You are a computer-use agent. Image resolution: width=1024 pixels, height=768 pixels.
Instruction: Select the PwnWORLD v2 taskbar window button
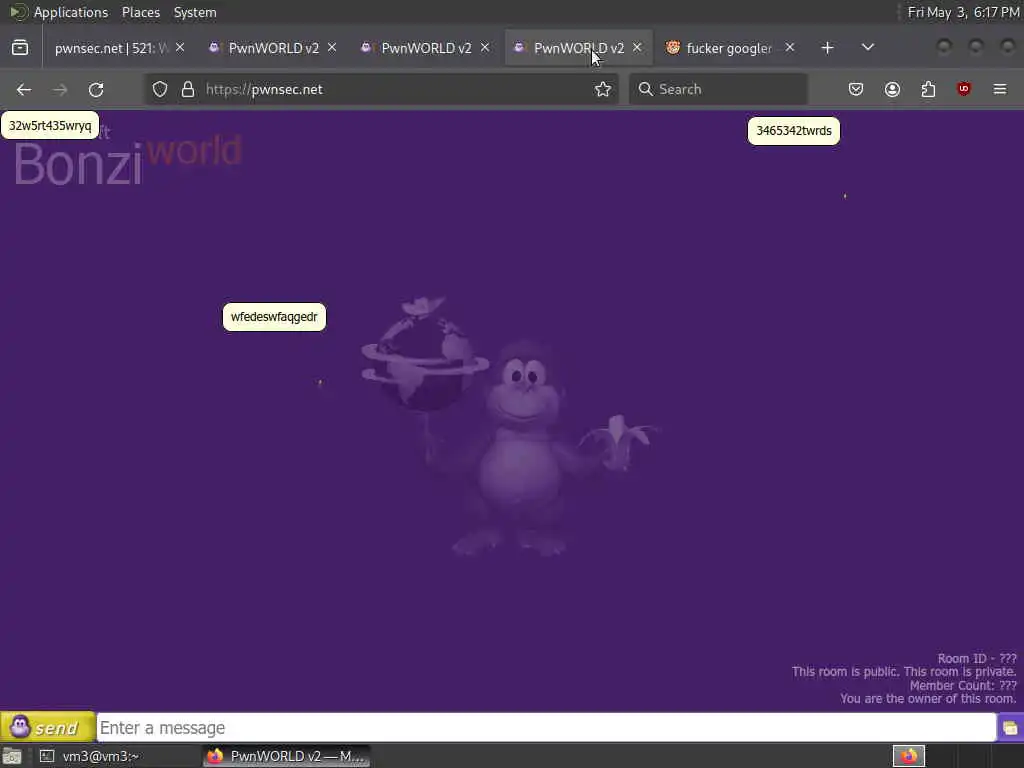tap(287, 756)
